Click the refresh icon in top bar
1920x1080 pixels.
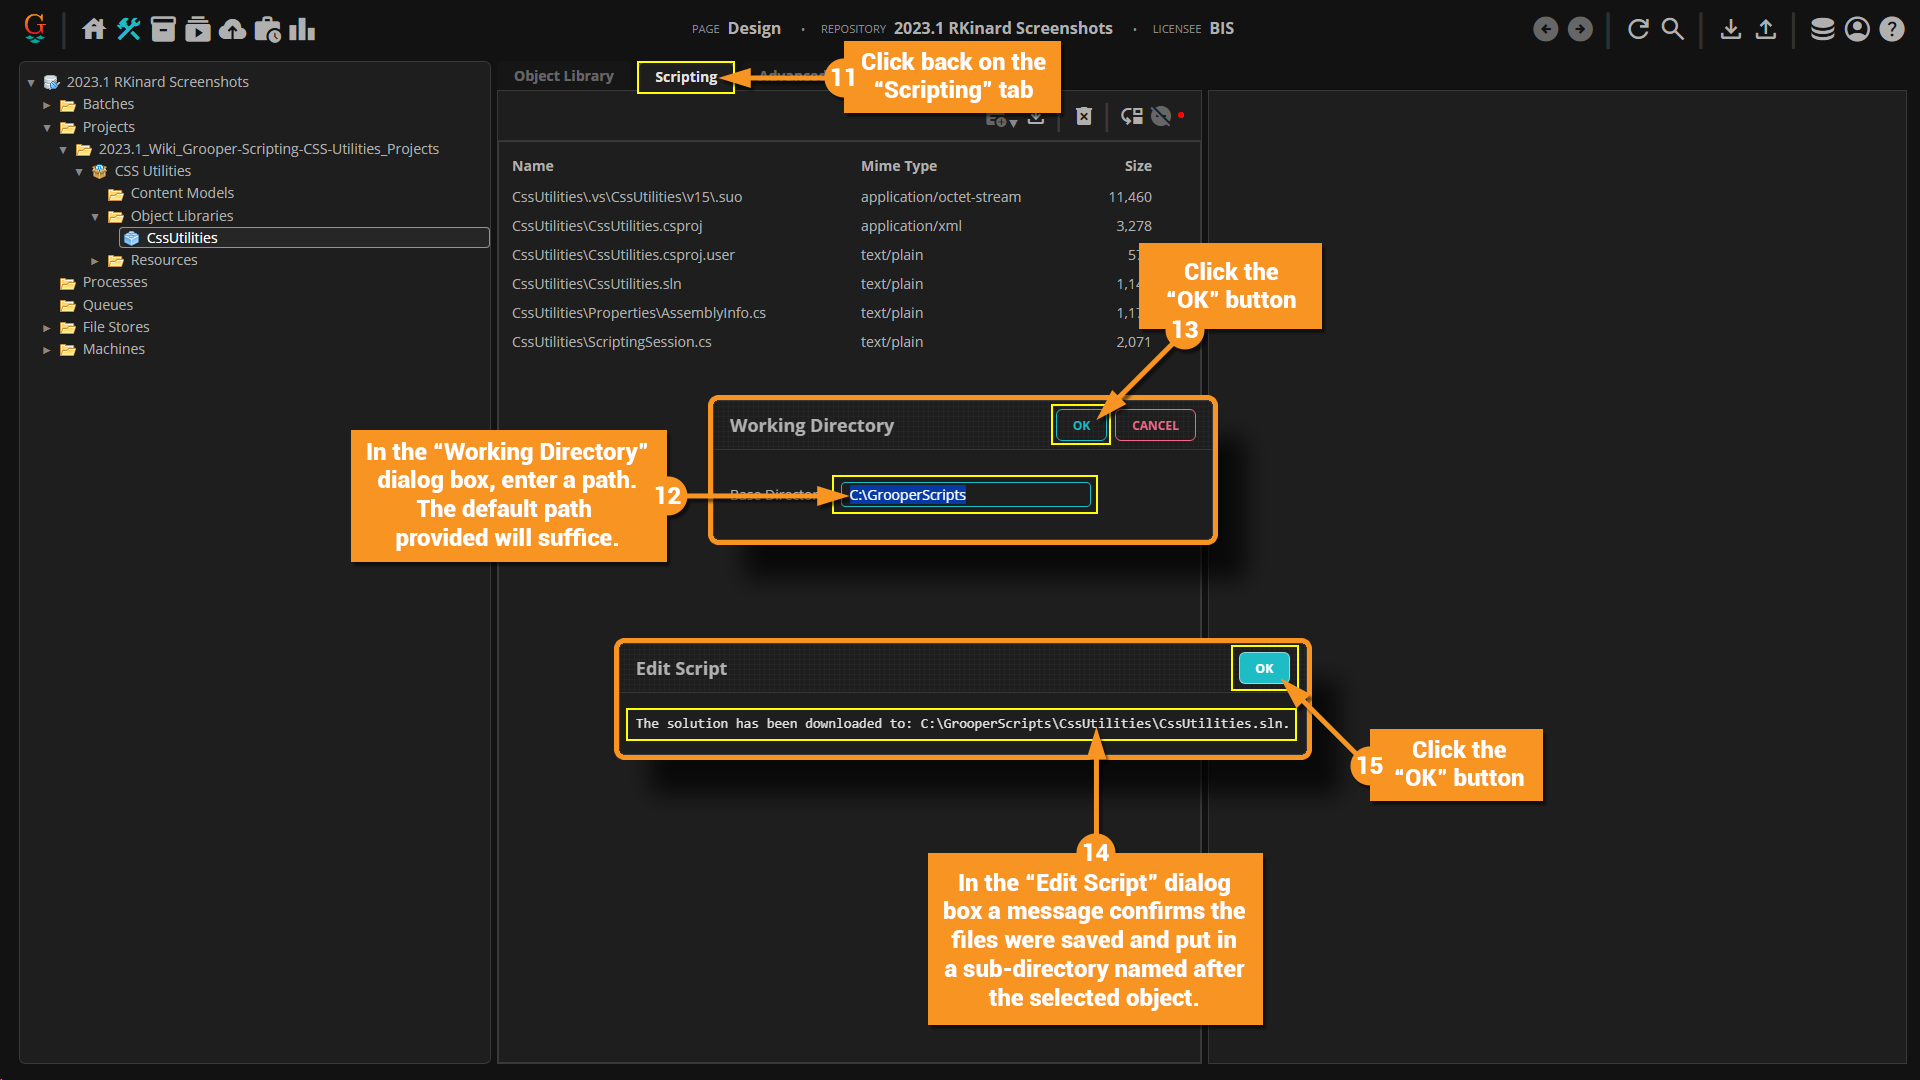(x=1638, y=29)
